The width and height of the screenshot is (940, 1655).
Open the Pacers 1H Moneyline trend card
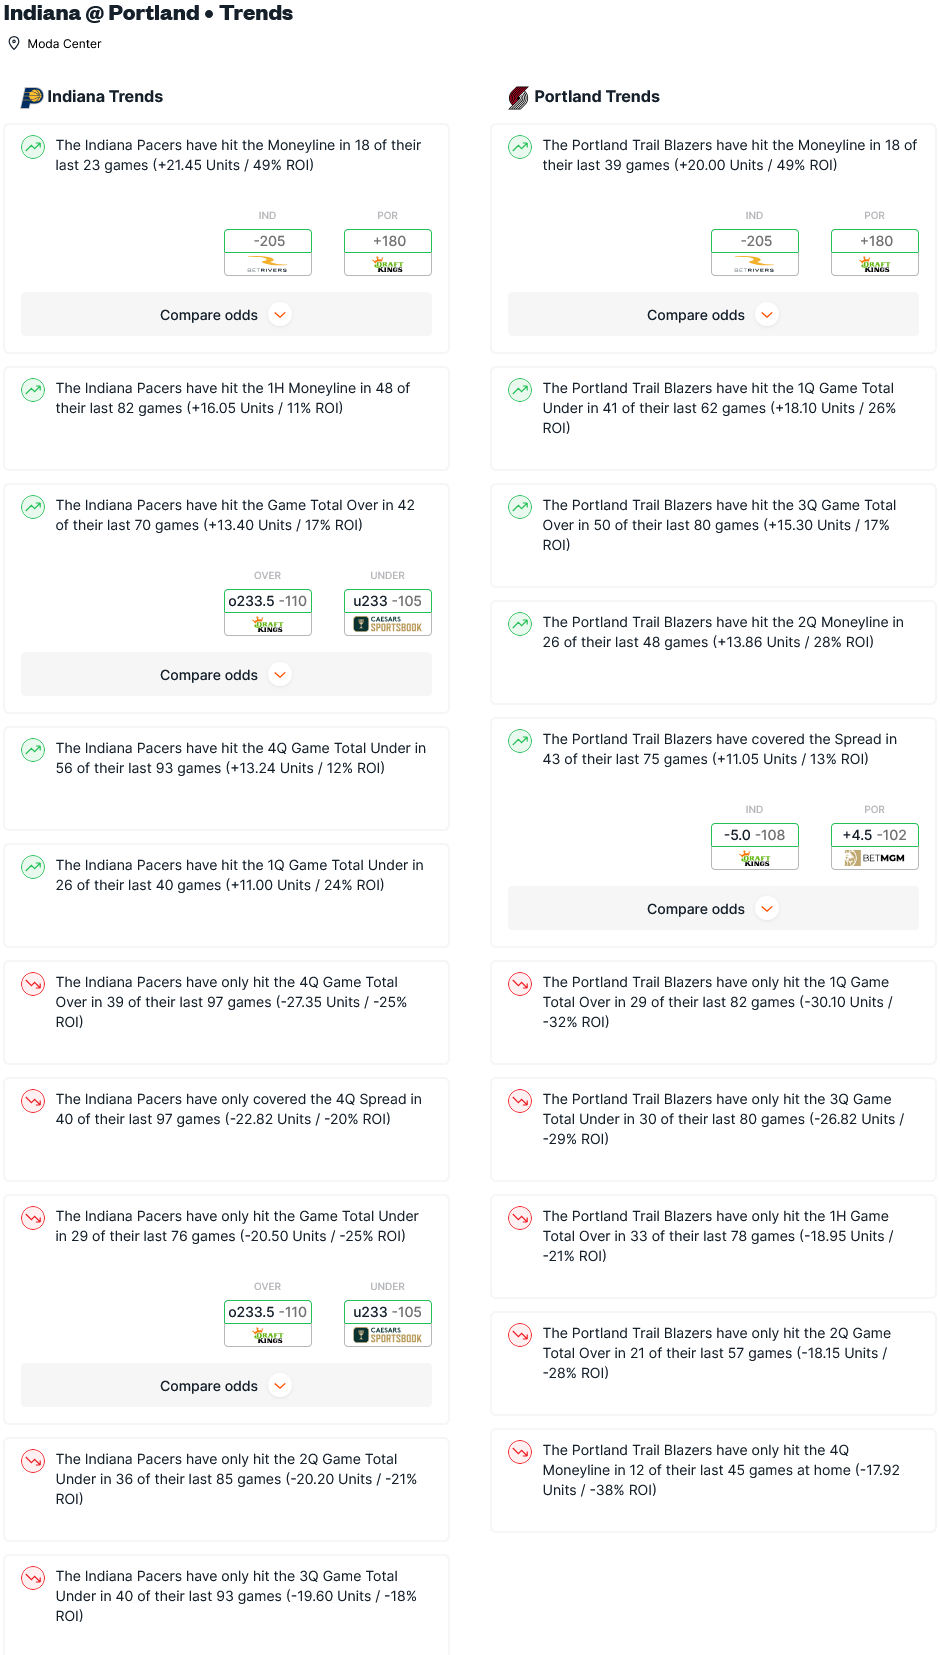tap(226, 418)
